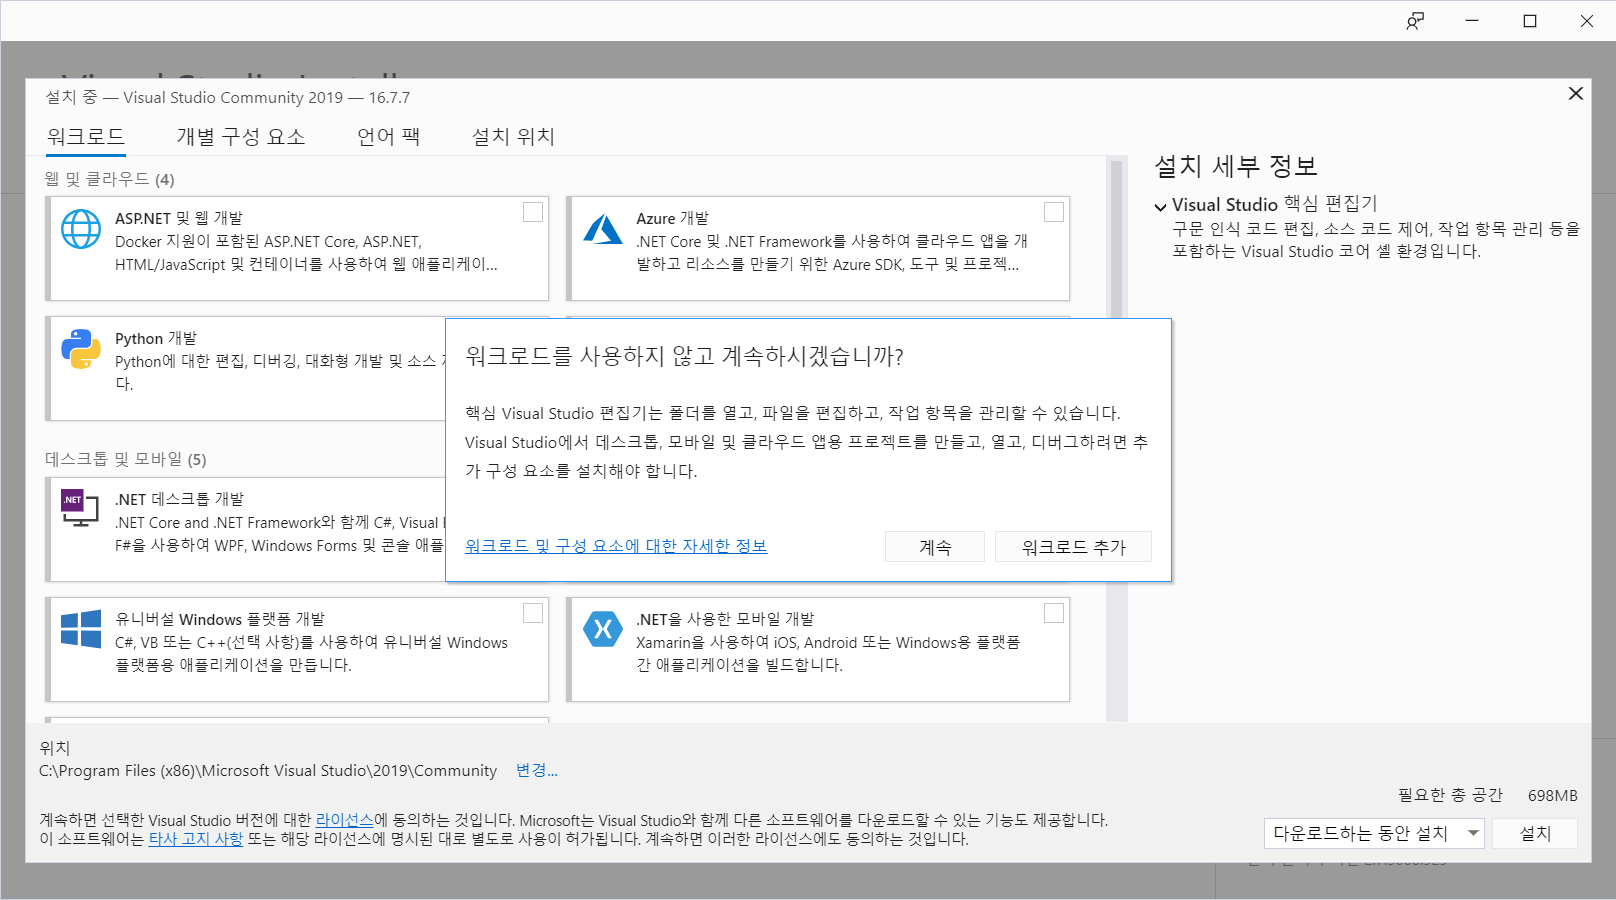Image resolution: width=1616 pixels, height=900 pixels.
Task: Click the ASP.NET globe workload icon
Action: 81,229
